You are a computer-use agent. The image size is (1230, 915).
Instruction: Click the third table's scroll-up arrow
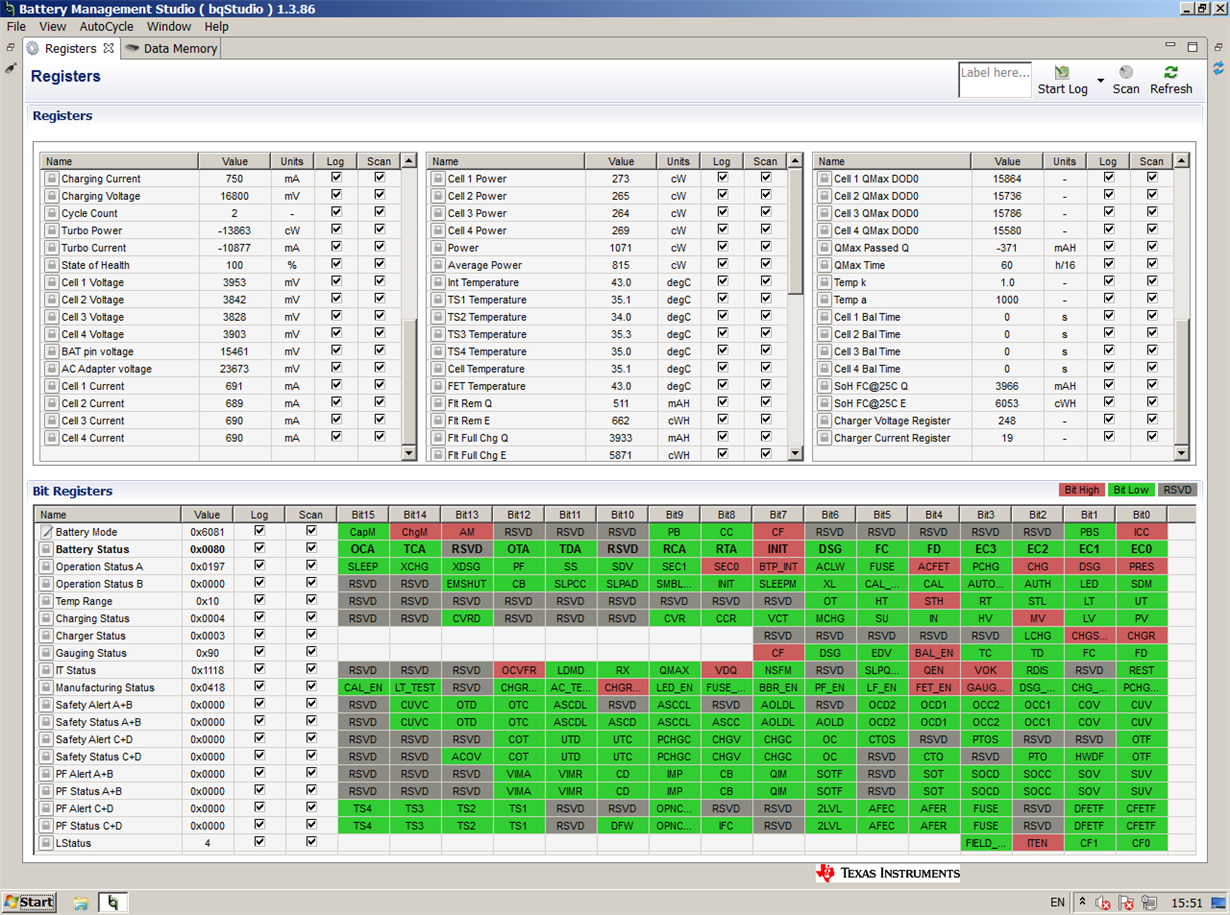[x=1182, y=161]
